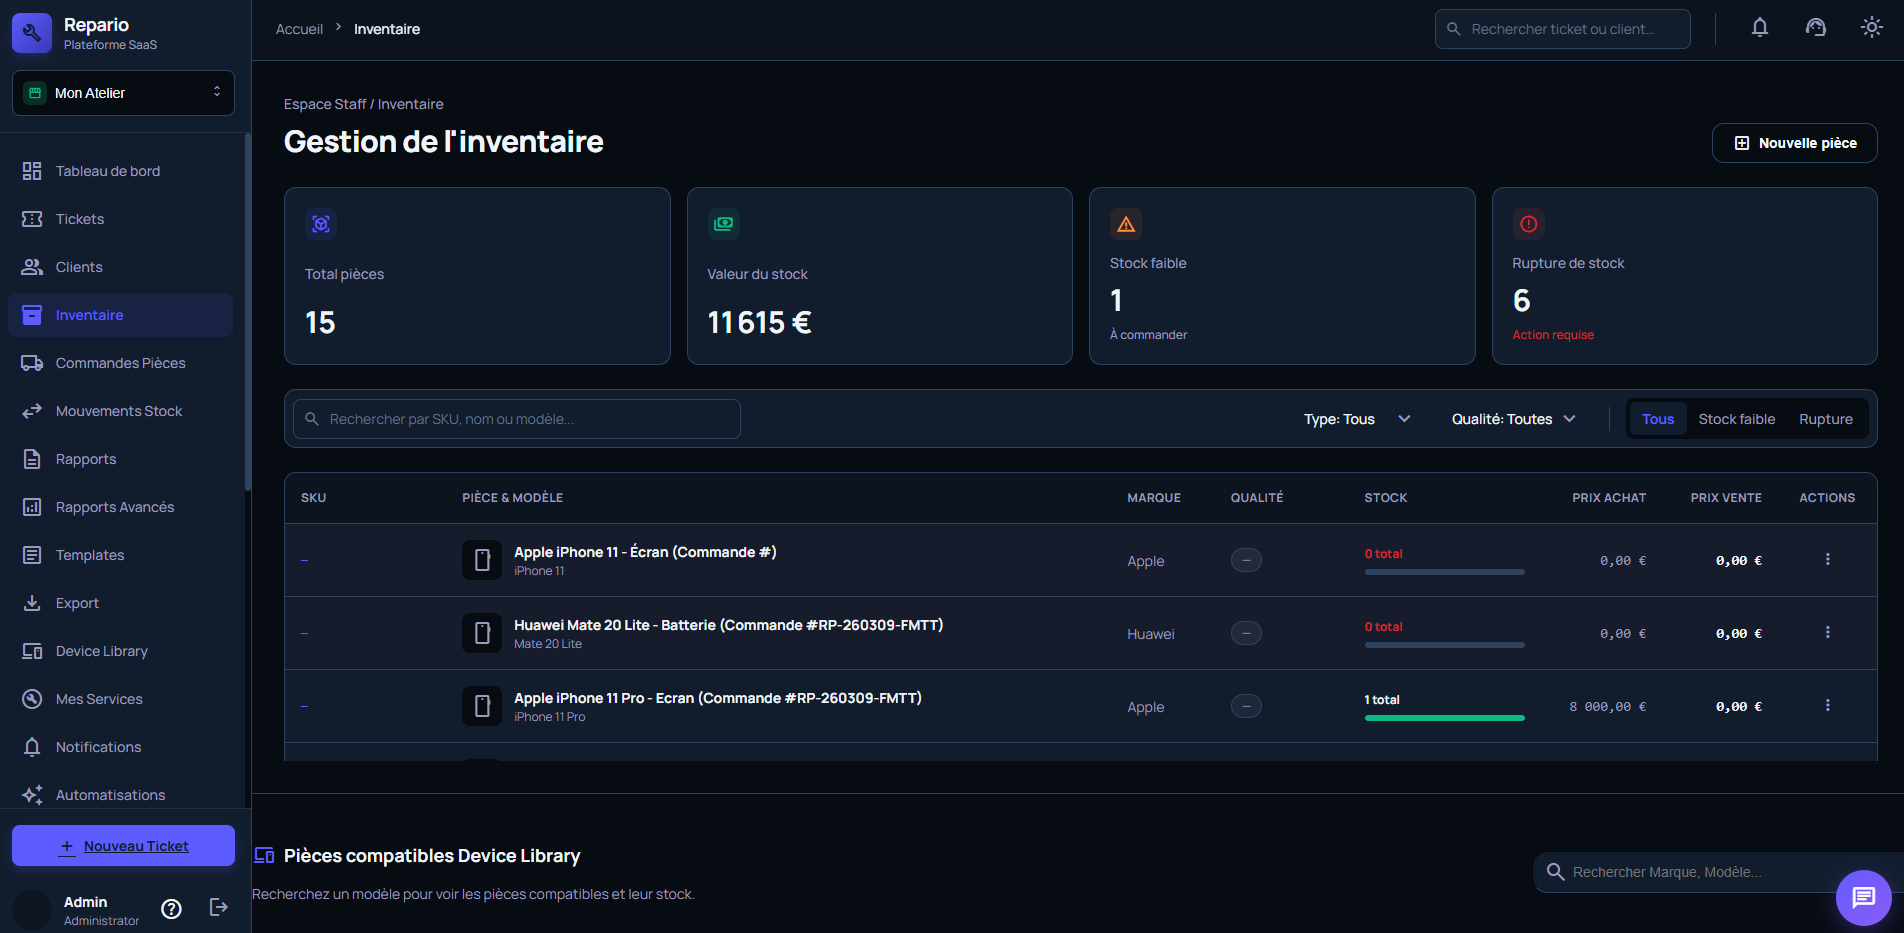Image resolution: width=1904 pixels, height=933 pixels.
Task: Expand the Type: Tous dropdown
Action: point(1356,419)
